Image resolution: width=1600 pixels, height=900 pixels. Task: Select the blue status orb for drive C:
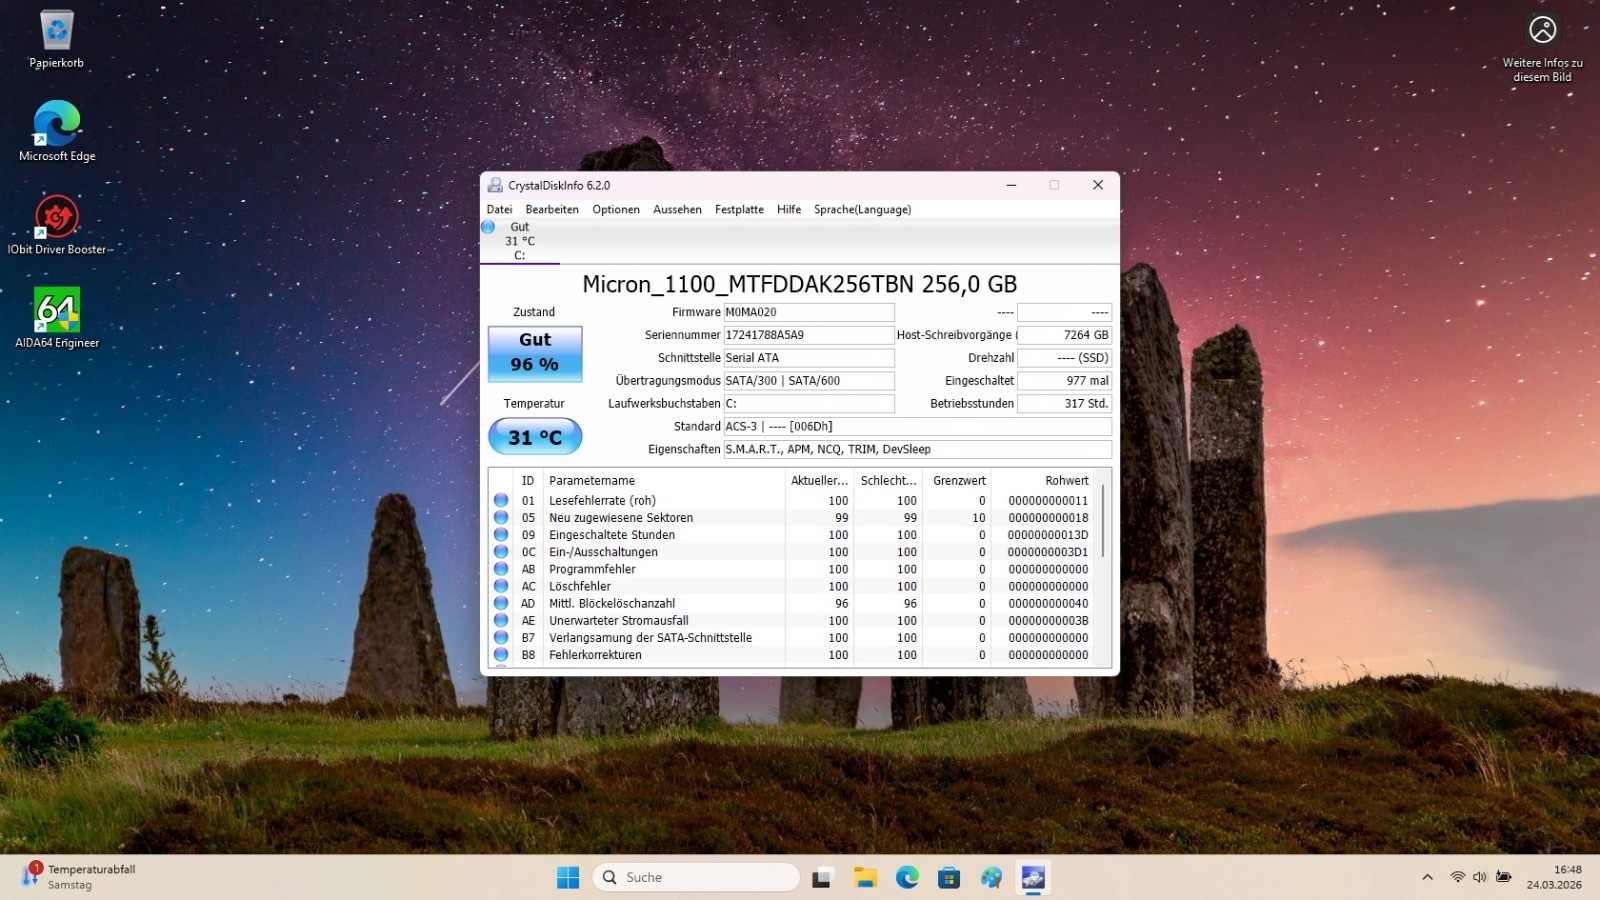[488, 227]
